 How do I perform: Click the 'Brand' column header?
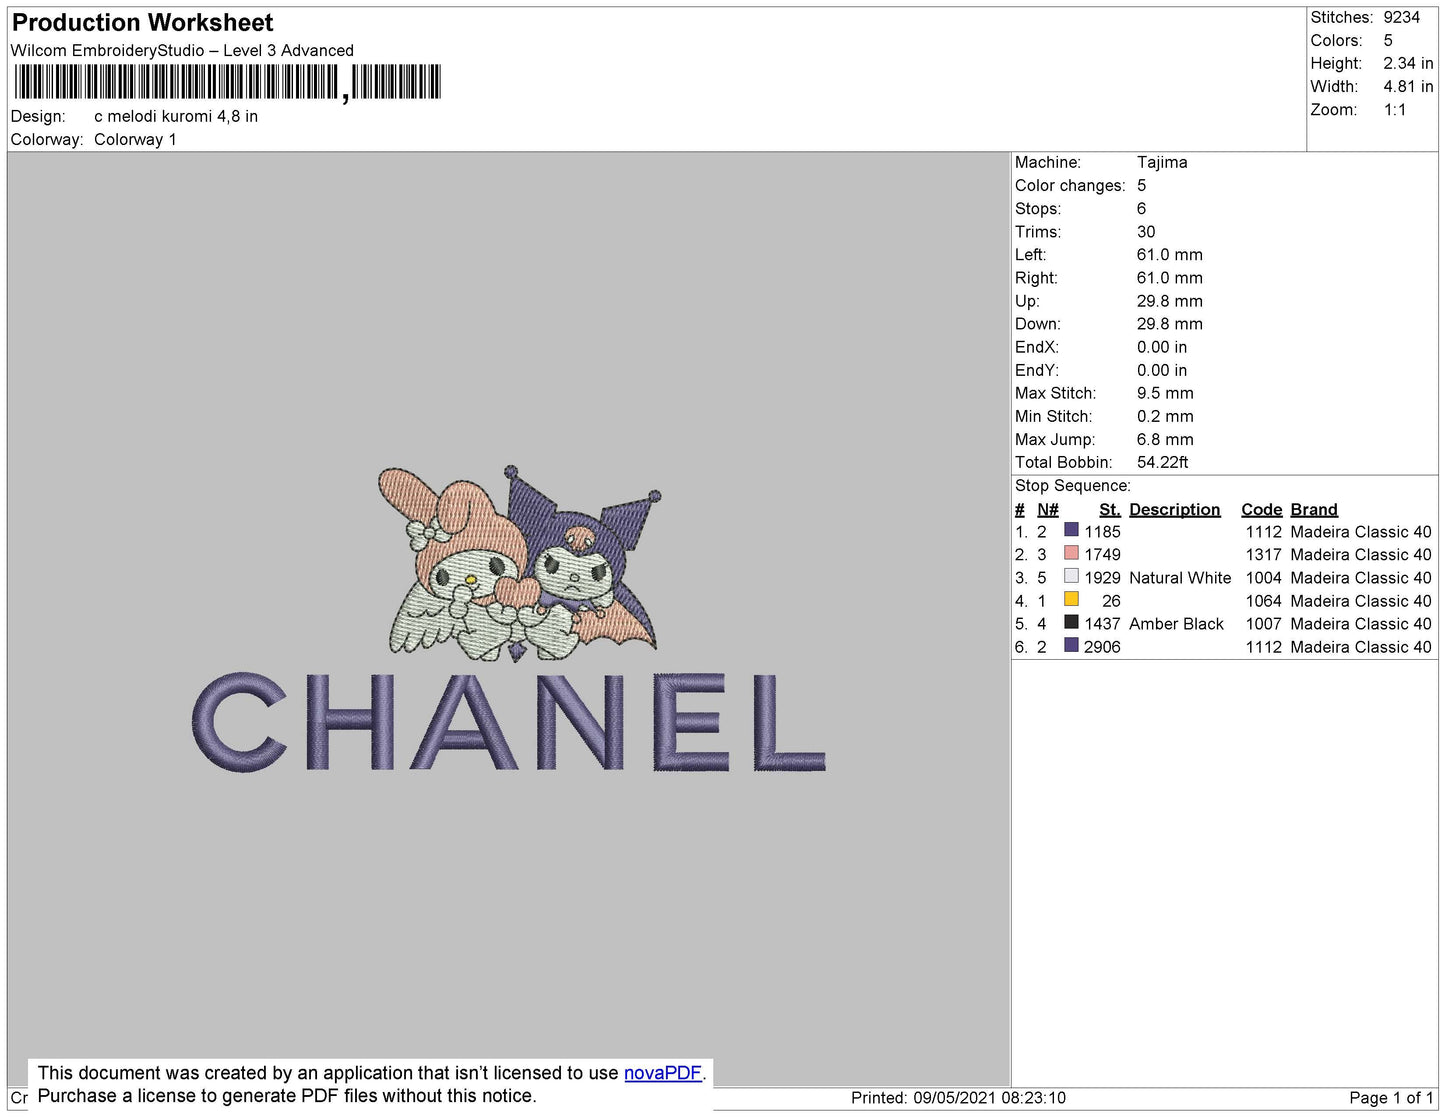(x=1314, y=509)
